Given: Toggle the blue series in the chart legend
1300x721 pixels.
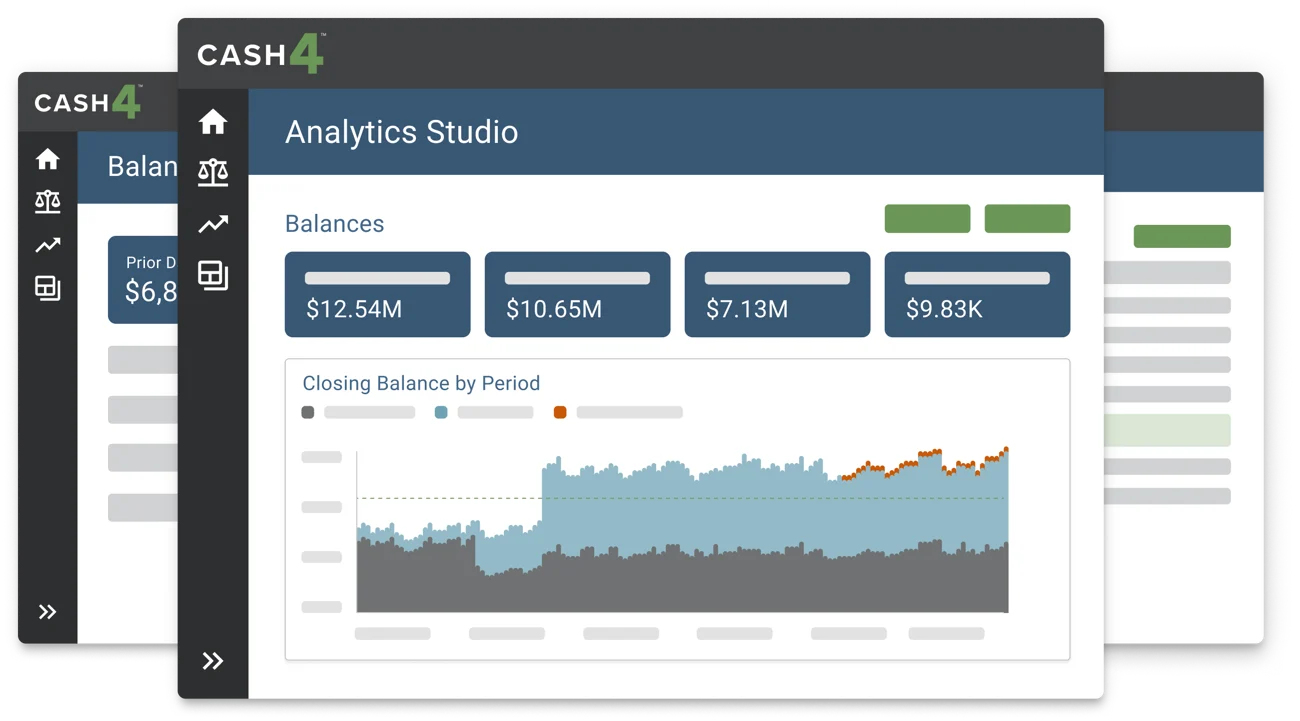Looking at the screenshot, I should point(480,411).
